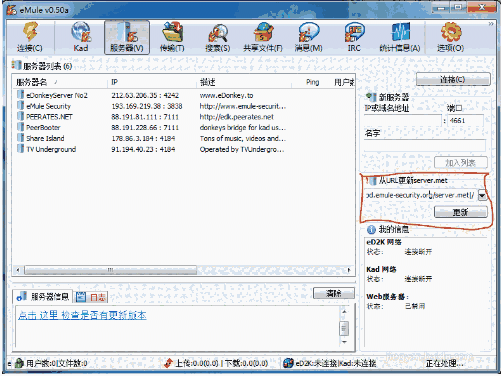The width and height of the screenshot is (501, 376).
Task: Click the eD2K connection status globe icon
Action: pyautogui.click(x=288, y=363)
